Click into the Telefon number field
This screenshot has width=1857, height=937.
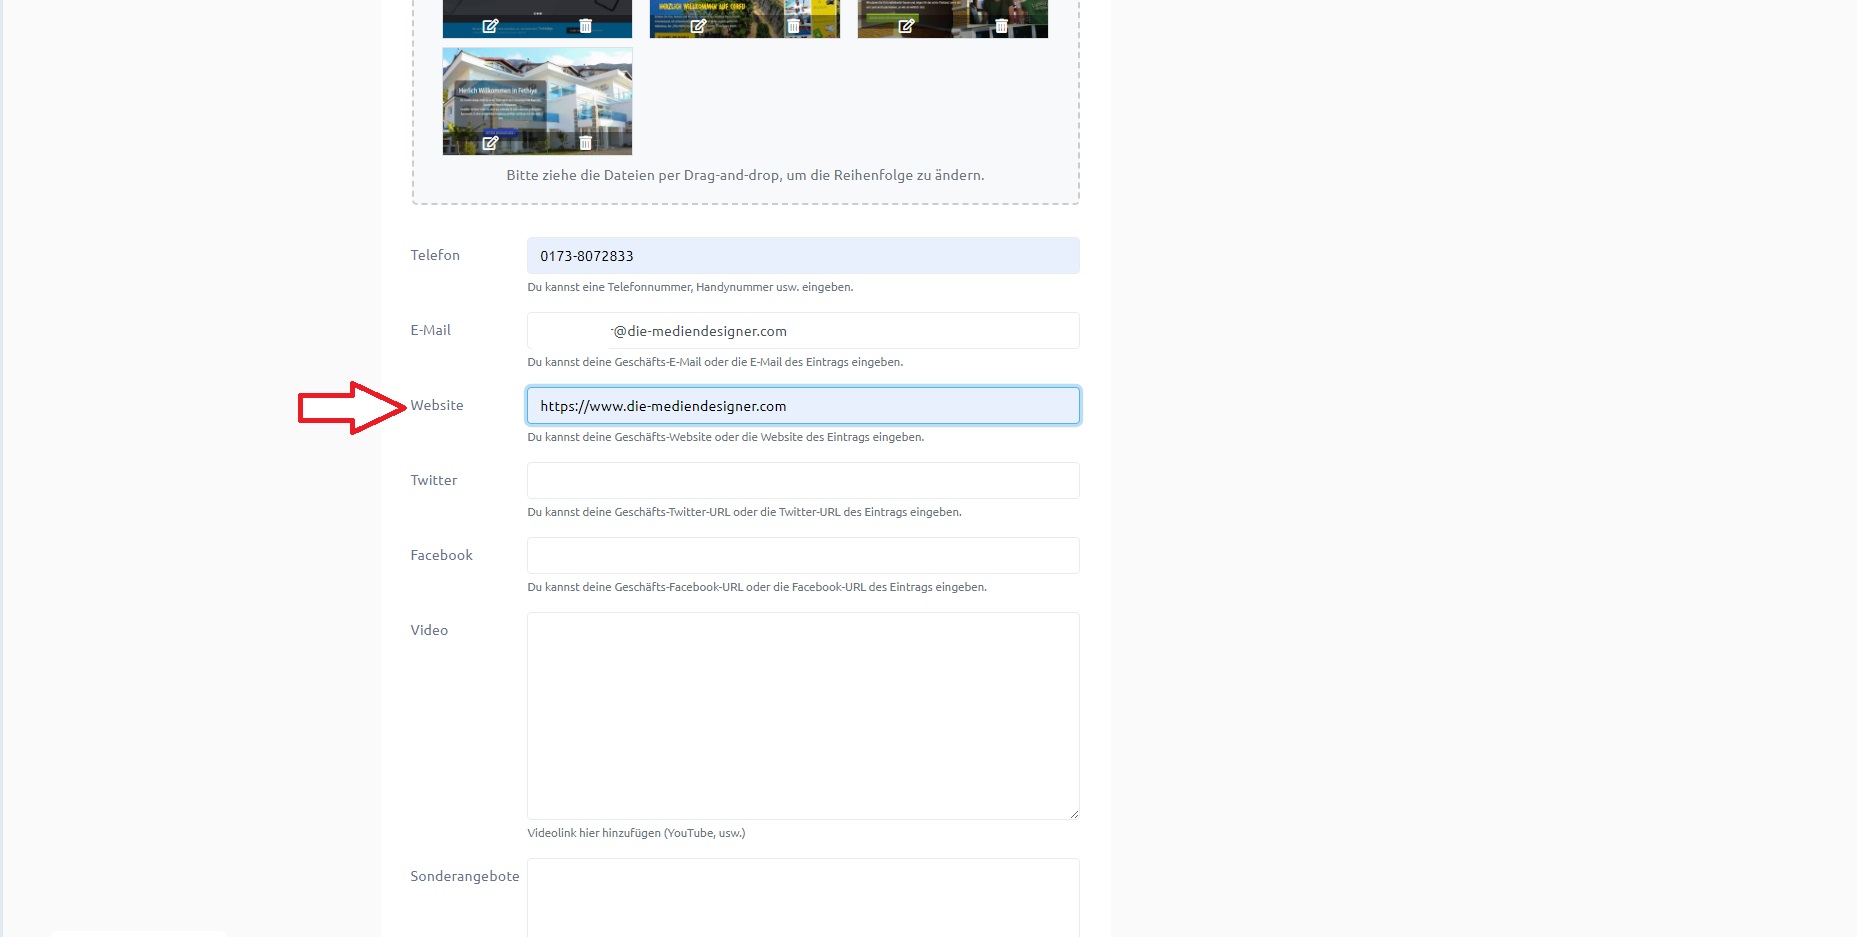point(802,256)
